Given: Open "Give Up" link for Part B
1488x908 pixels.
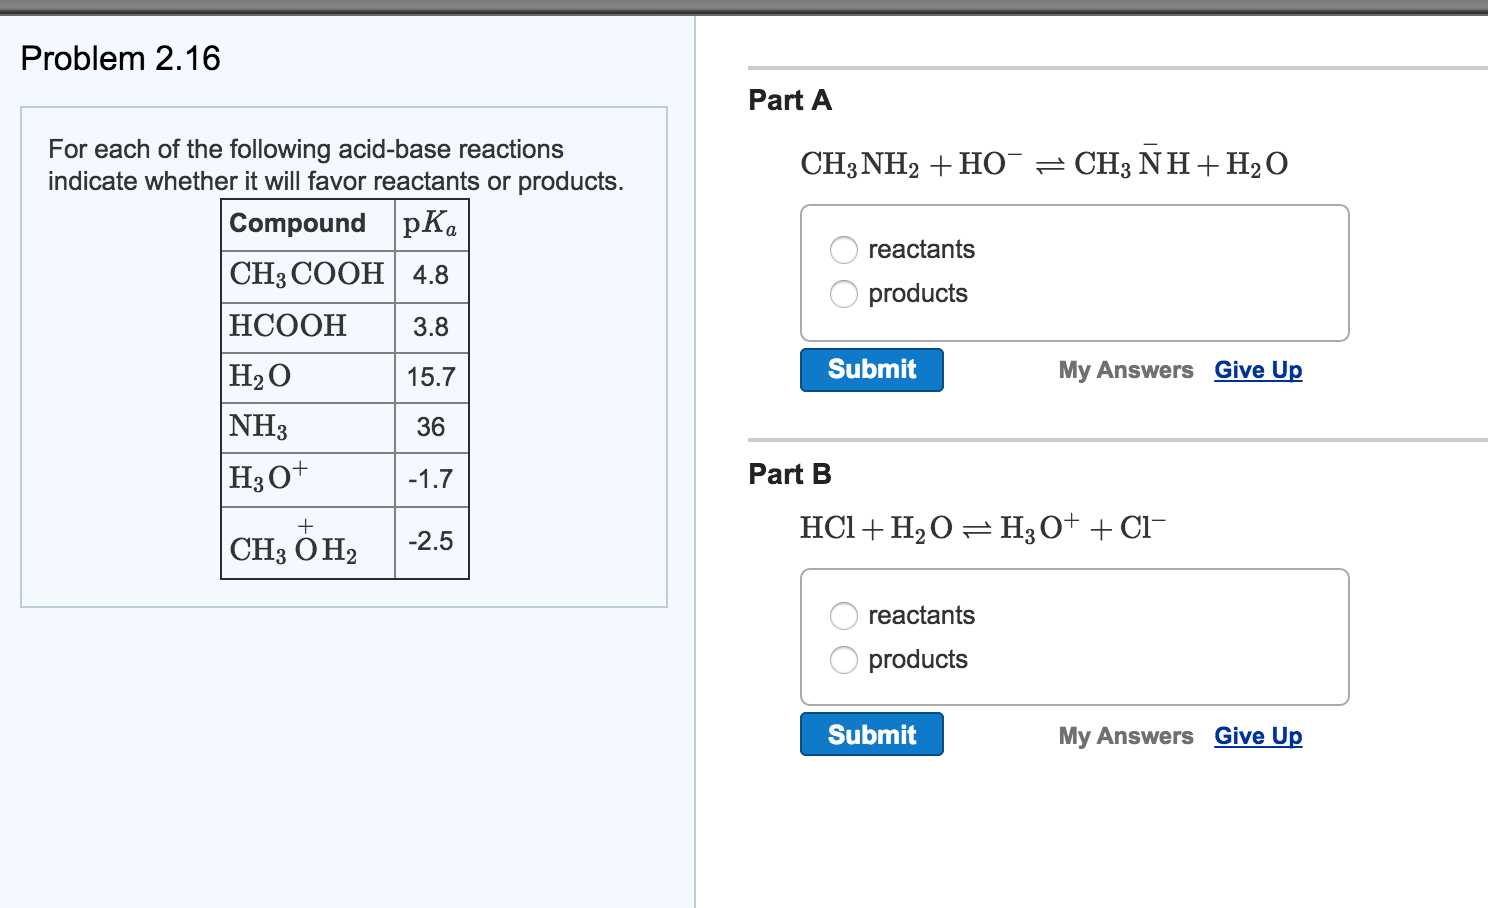Looking at the screenshot, I should tap(1258, 735).
